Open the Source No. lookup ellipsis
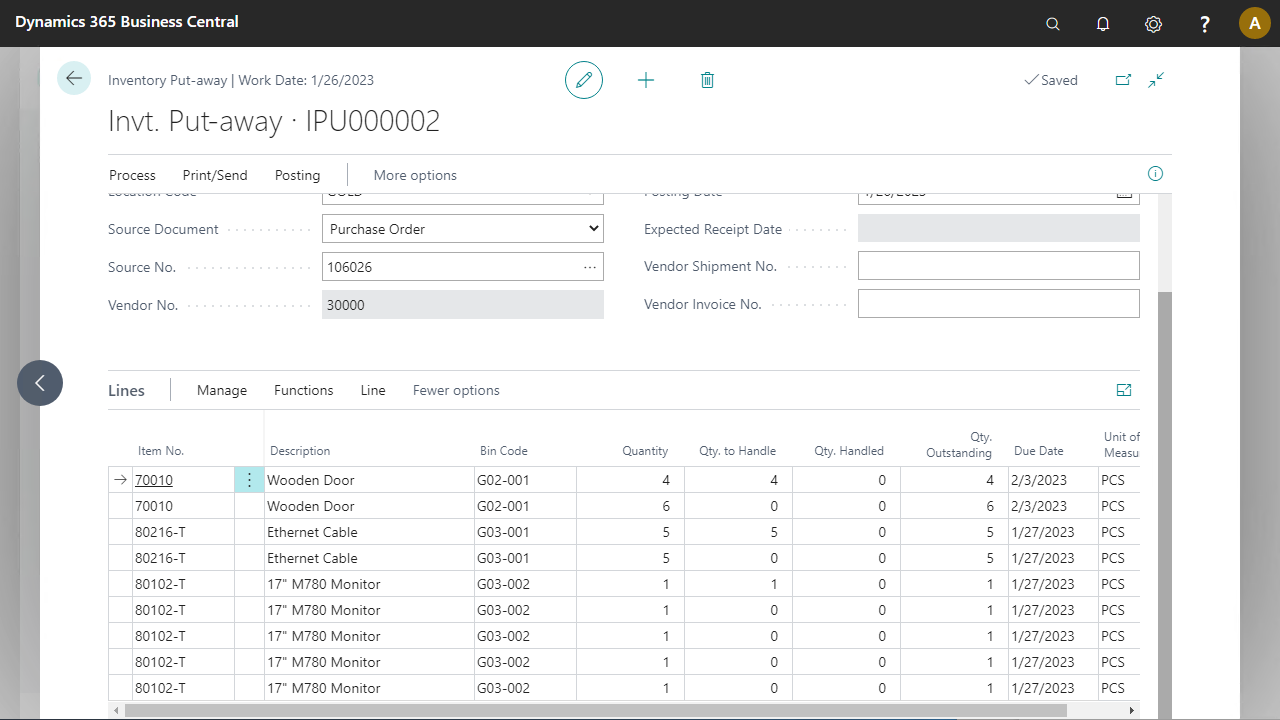This screenshot has height=720, width=1280. coord(590,267)
